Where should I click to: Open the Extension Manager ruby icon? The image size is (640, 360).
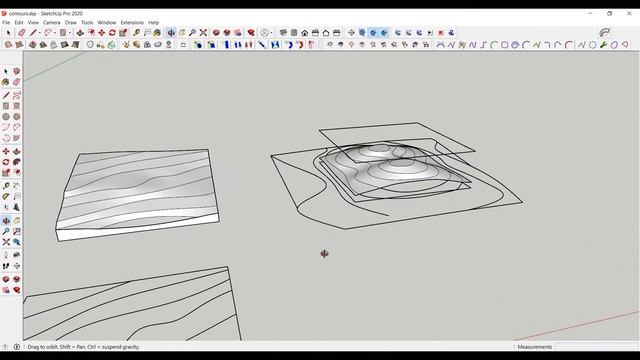tap(251, 33)
